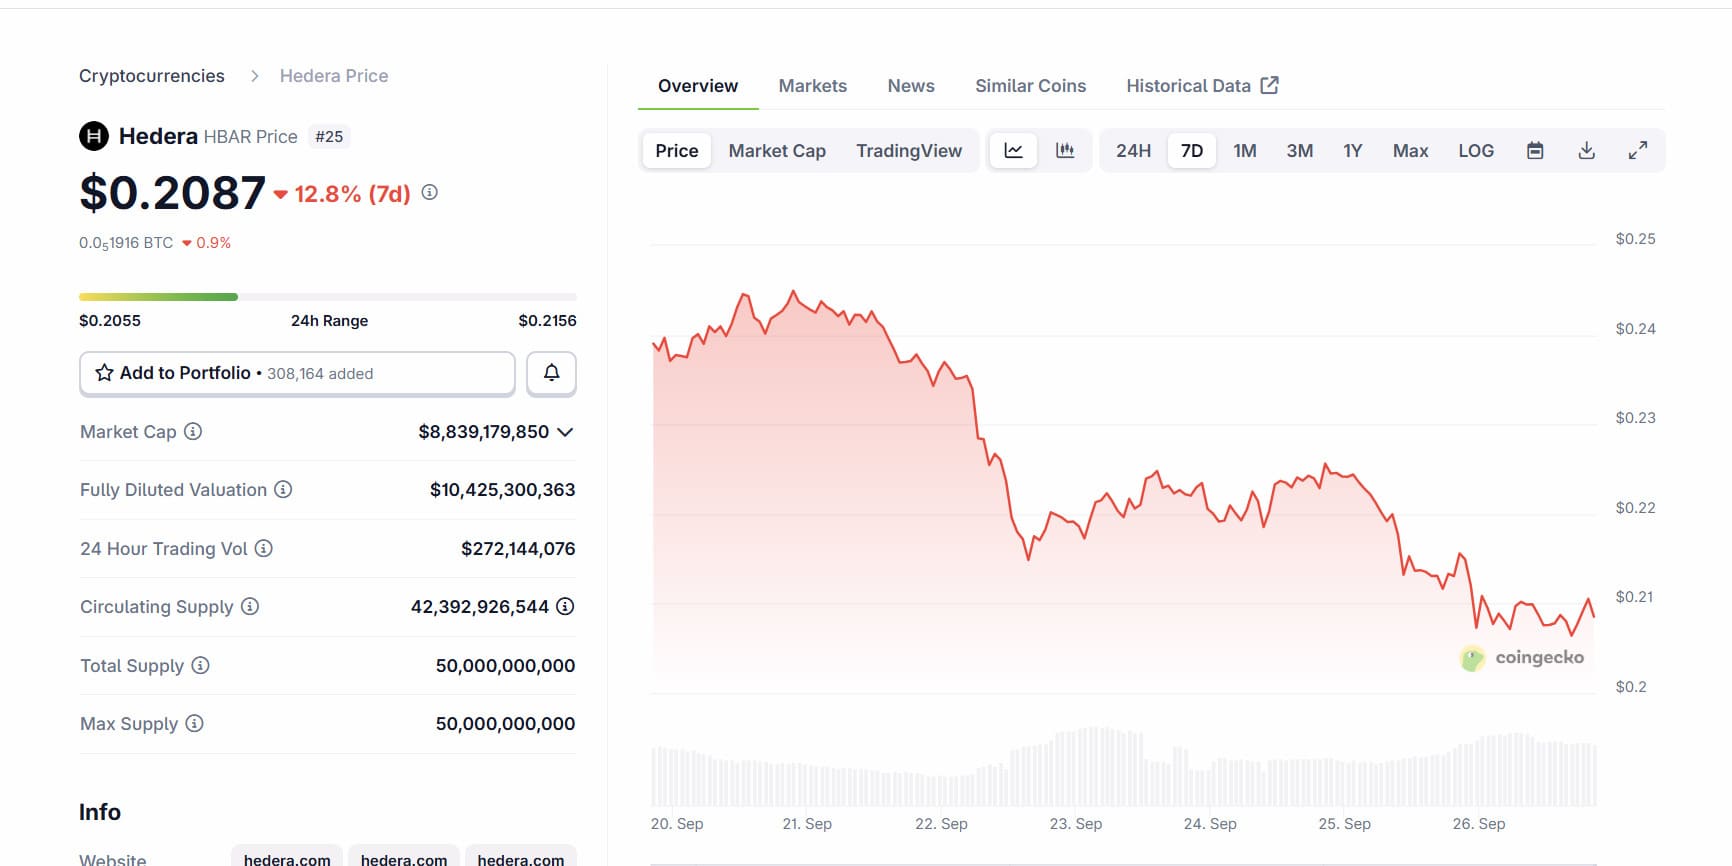Switch to candlestick chart view icon
Screen dimensions: 1732x866
(1065, 151)
